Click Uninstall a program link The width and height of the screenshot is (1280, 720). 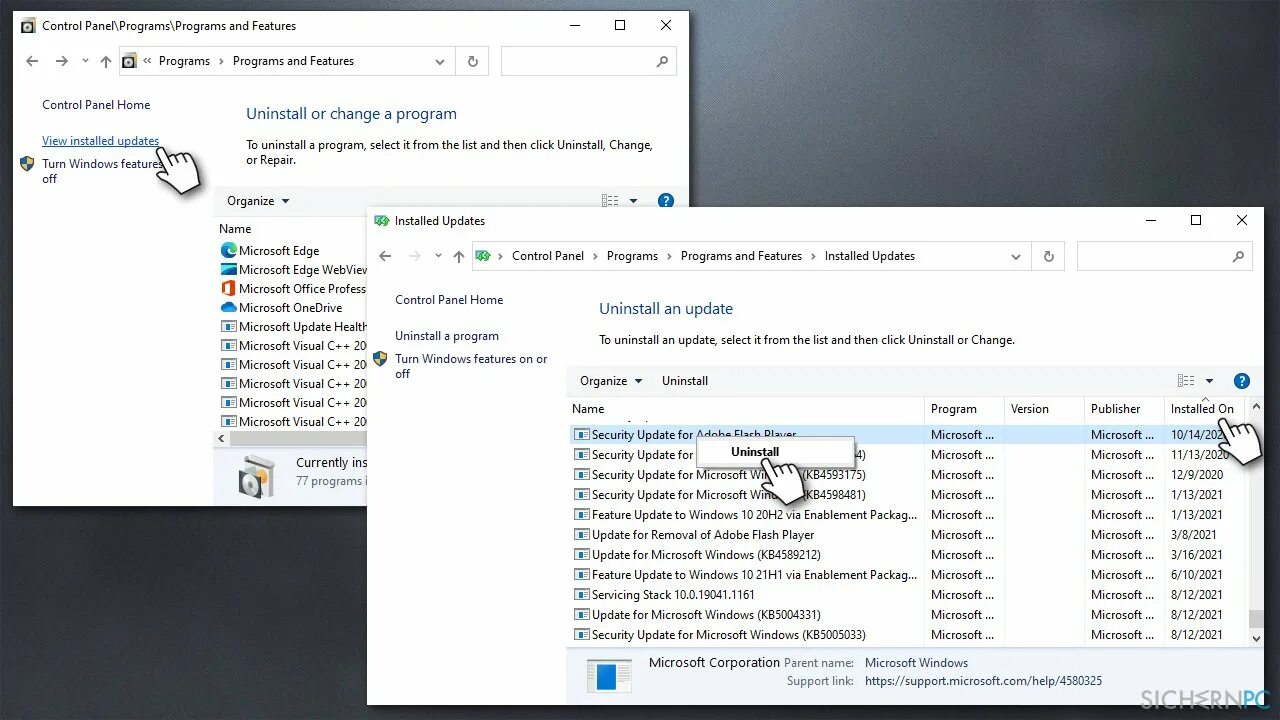(447, 336)
